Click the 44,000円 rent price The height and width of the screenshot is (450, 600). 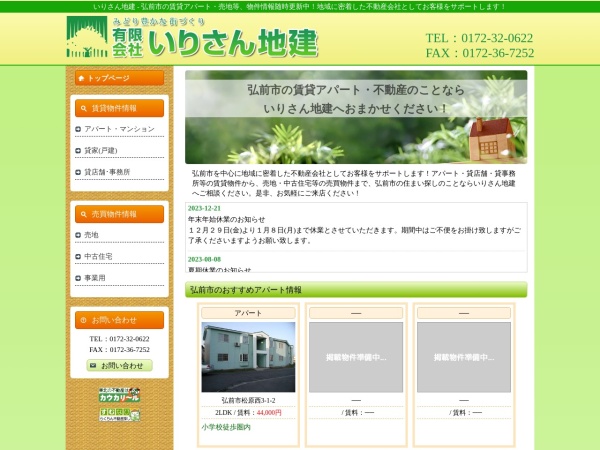point(269,412)
